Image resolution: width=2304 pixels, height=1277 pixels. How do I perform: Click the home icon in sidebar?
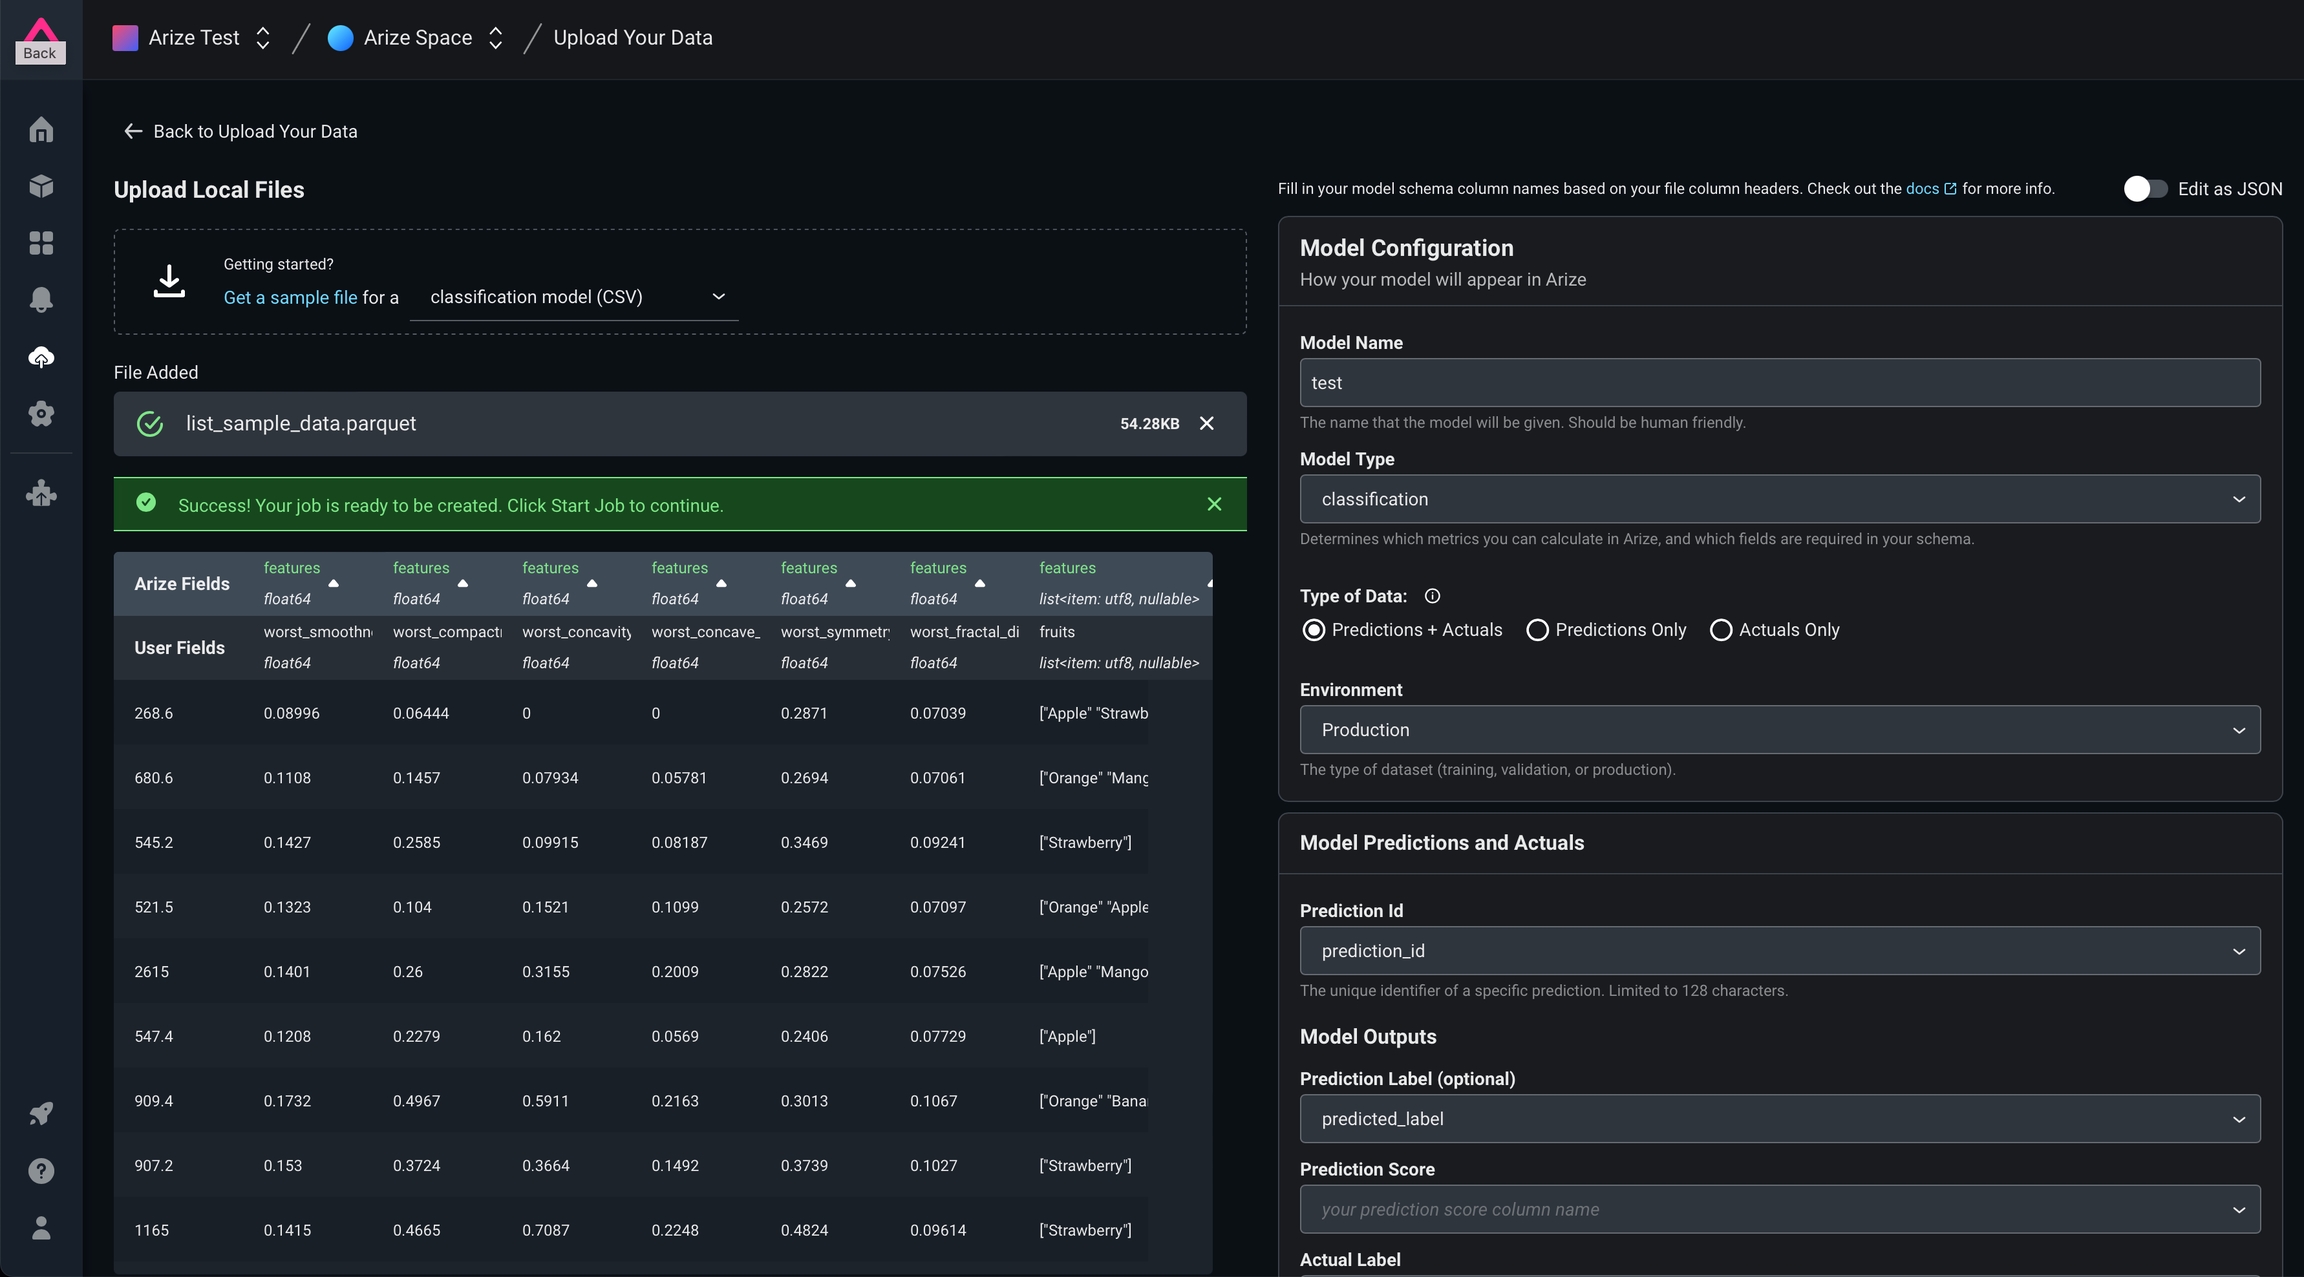pos(41,130)
